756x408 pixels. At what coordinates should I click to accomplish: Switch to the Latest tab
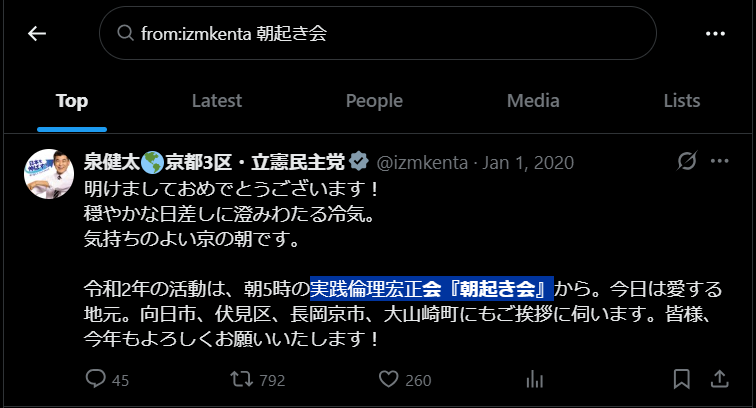pyautogui.click(x=216, y=101)
